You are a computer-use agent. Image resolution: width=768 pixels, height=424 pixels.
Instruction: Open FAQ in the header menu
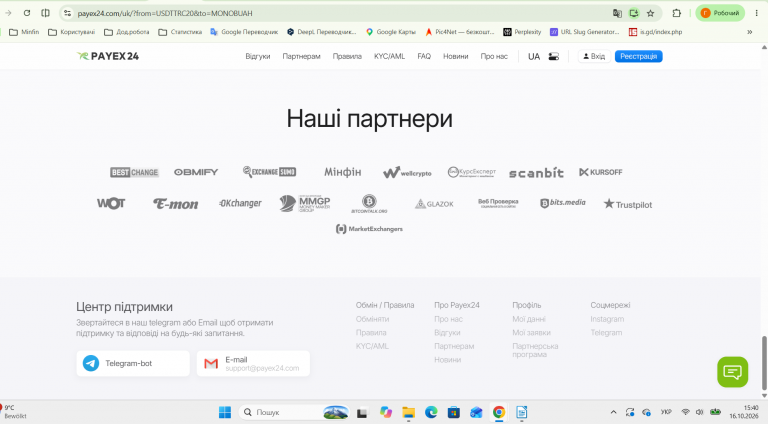(424, 56)
